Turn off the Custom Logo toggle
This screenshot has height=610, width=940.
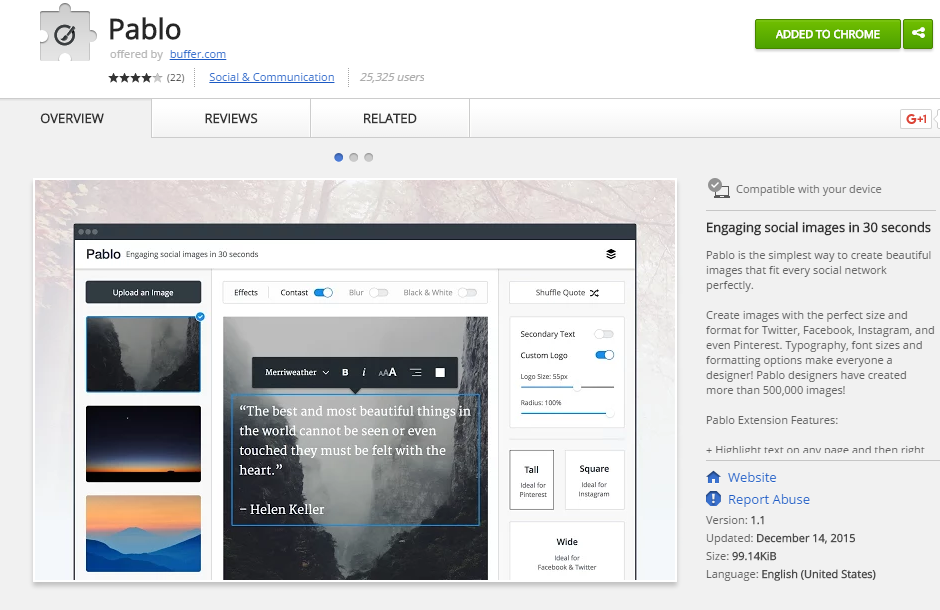point(604,354)
